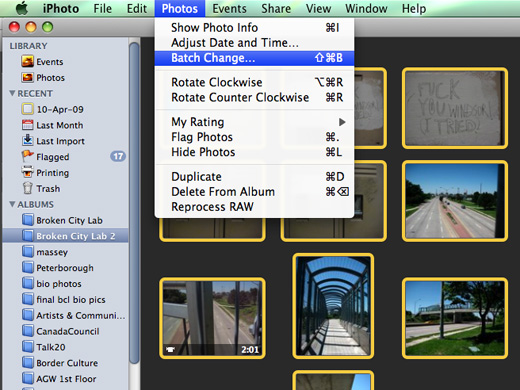Open the File menu
This screenshot has height=390, width=520.
click(103, 8)
